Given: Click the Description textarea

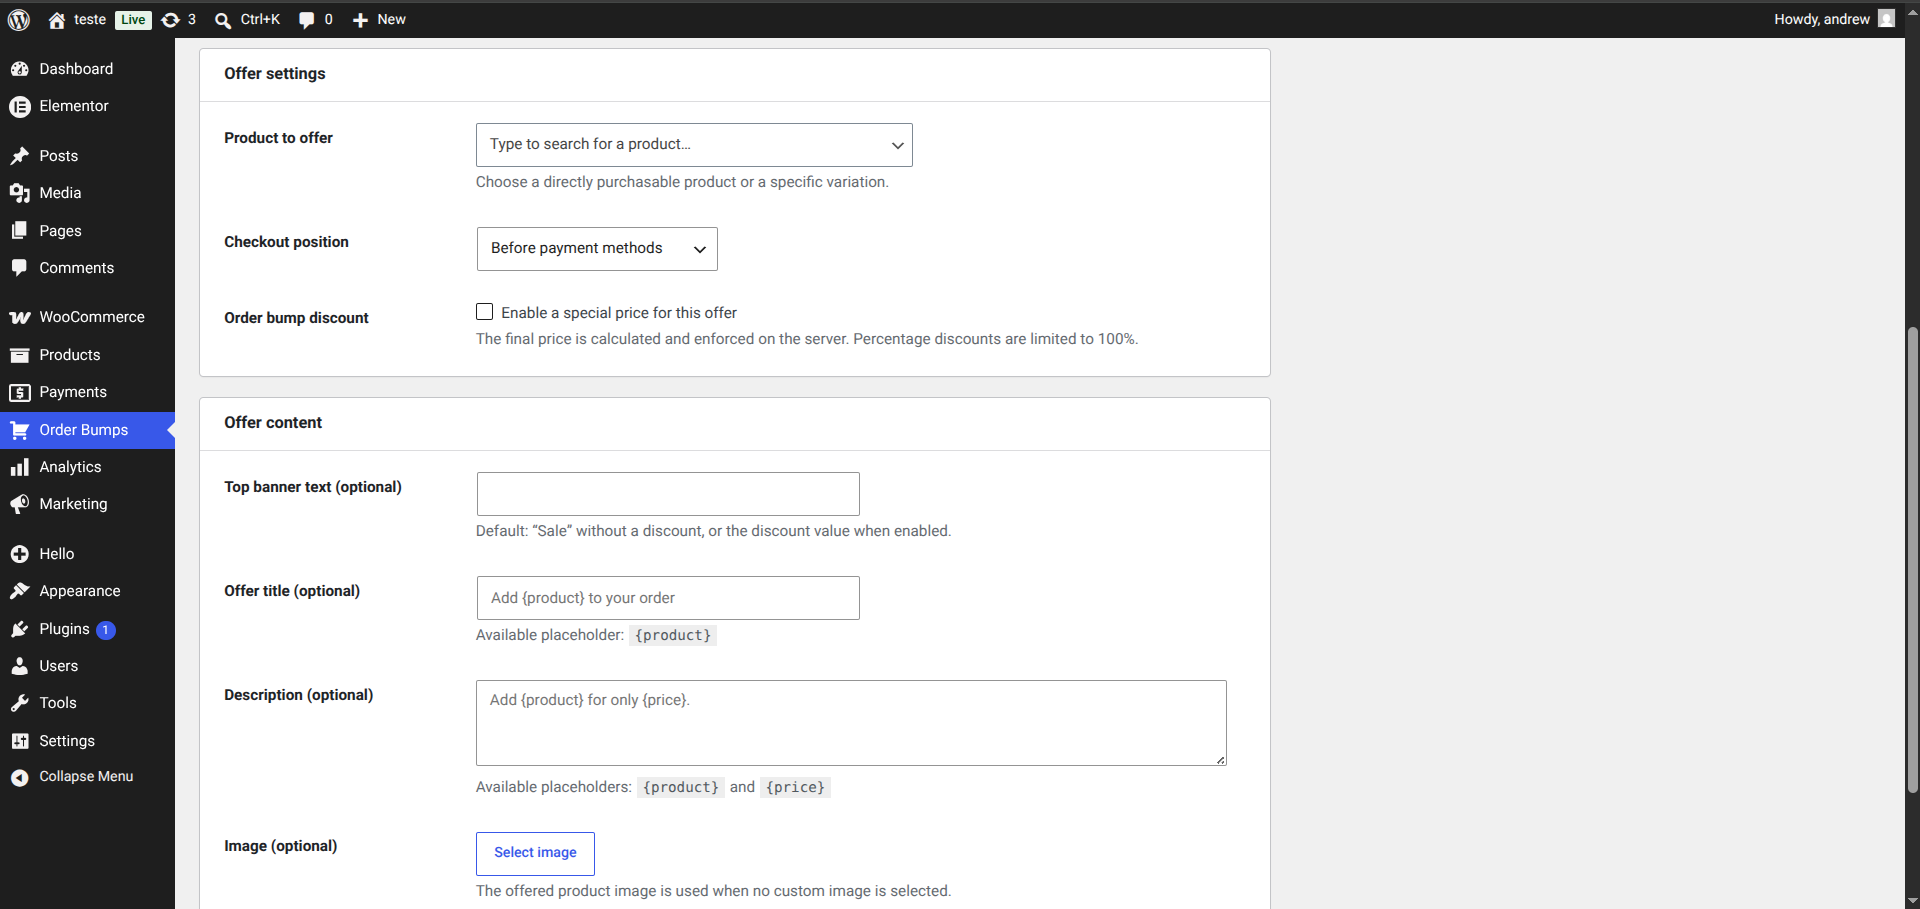Looking at the screenshot, I should (851, 723).
